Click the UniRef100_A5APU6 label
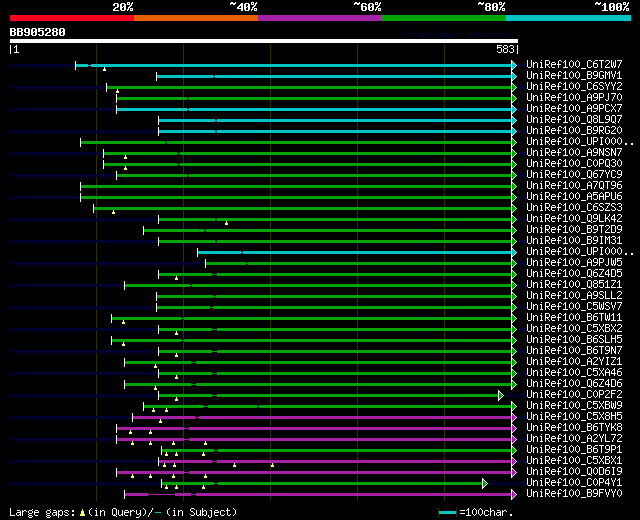Image resolution: width=640 pixels, height=520 pixels. [574, 197]
